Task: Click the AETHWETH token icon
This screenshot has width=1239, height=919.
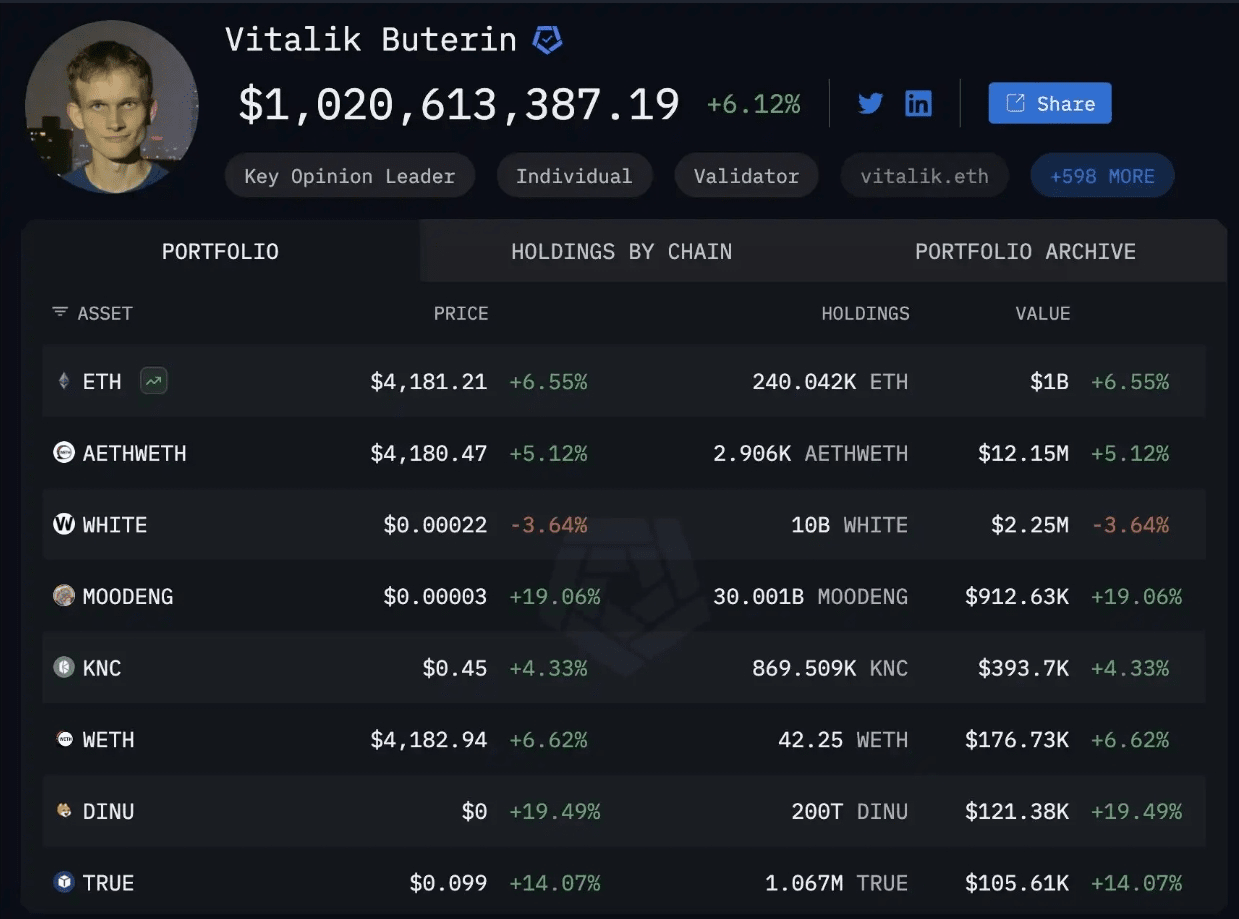Action: click(x=64, y=453)
